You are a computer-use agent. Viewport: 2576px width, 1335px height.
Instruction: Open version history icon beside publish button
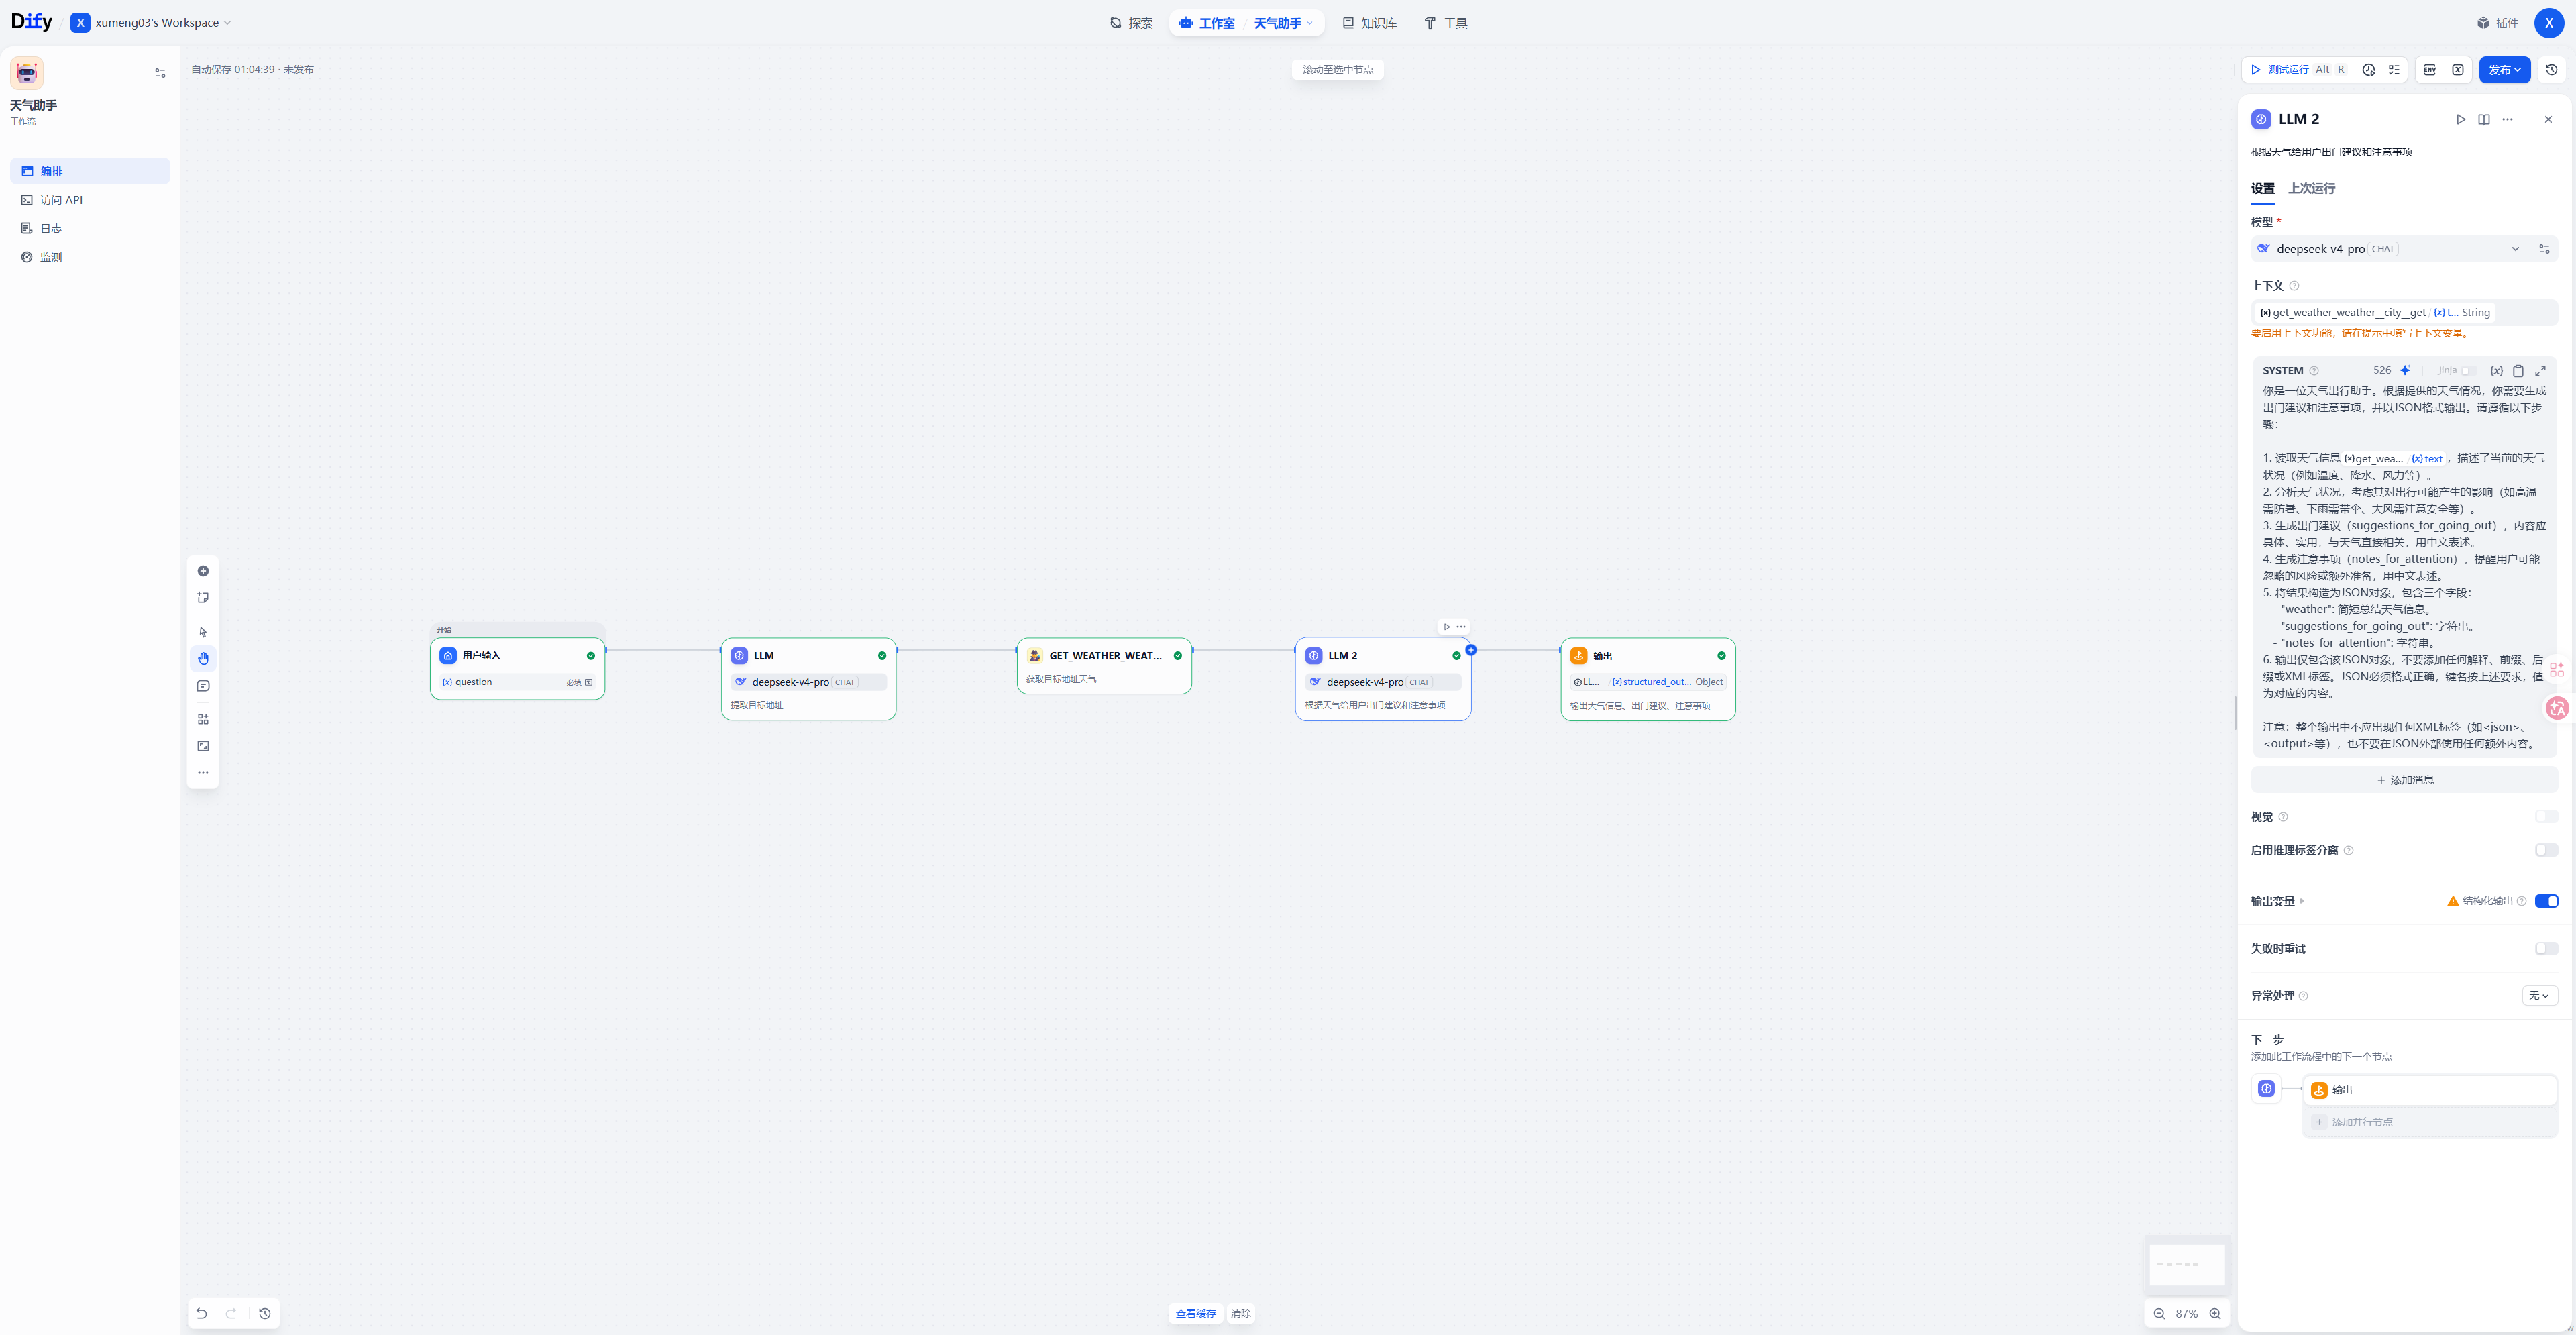pyautogui.click(x=2551, y=70)
